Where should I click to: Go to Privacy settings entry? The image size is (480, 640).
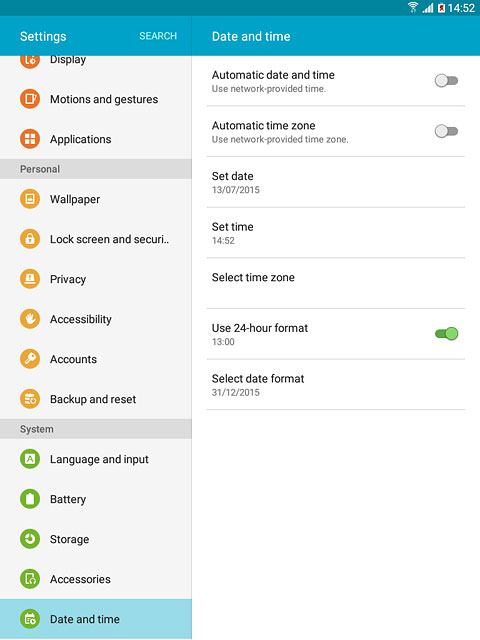point(96,279)
